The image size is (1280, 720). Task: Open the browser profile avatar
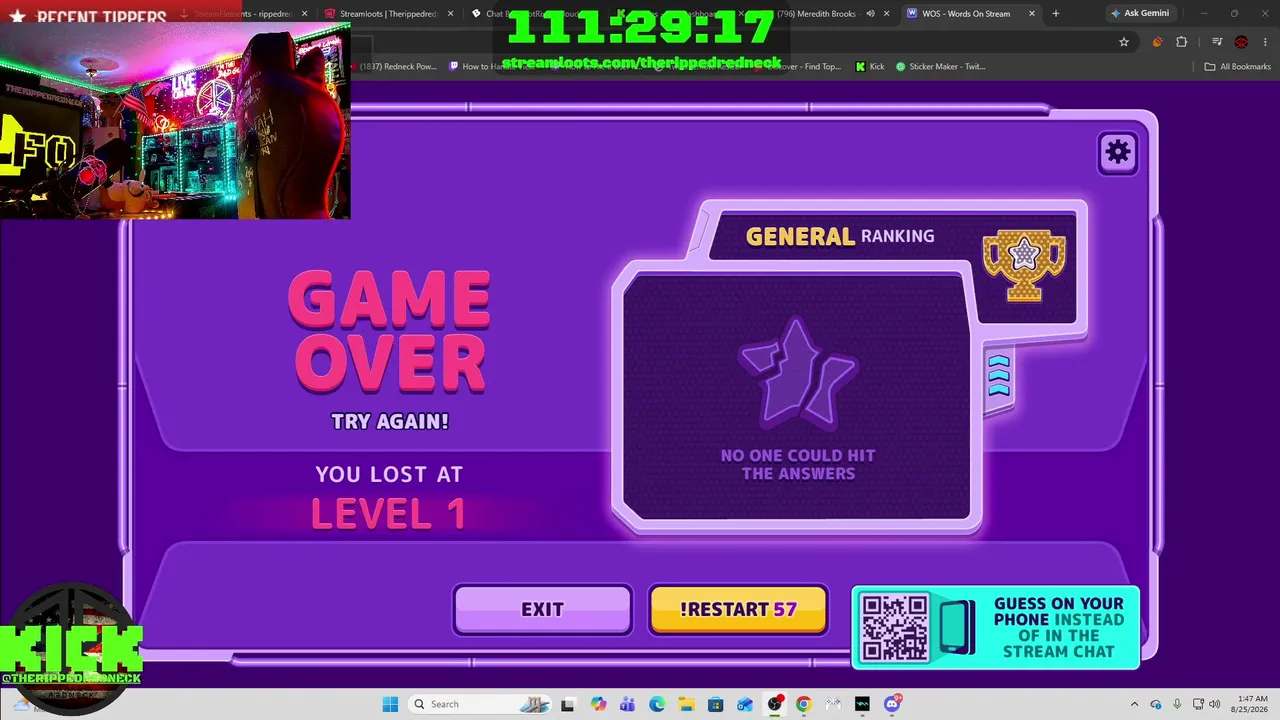coord(1241,42)
